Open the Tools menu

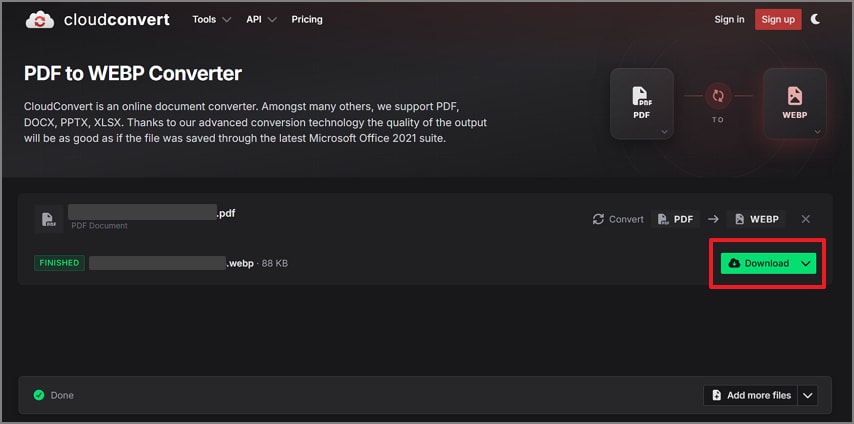[x=211, y=20]
